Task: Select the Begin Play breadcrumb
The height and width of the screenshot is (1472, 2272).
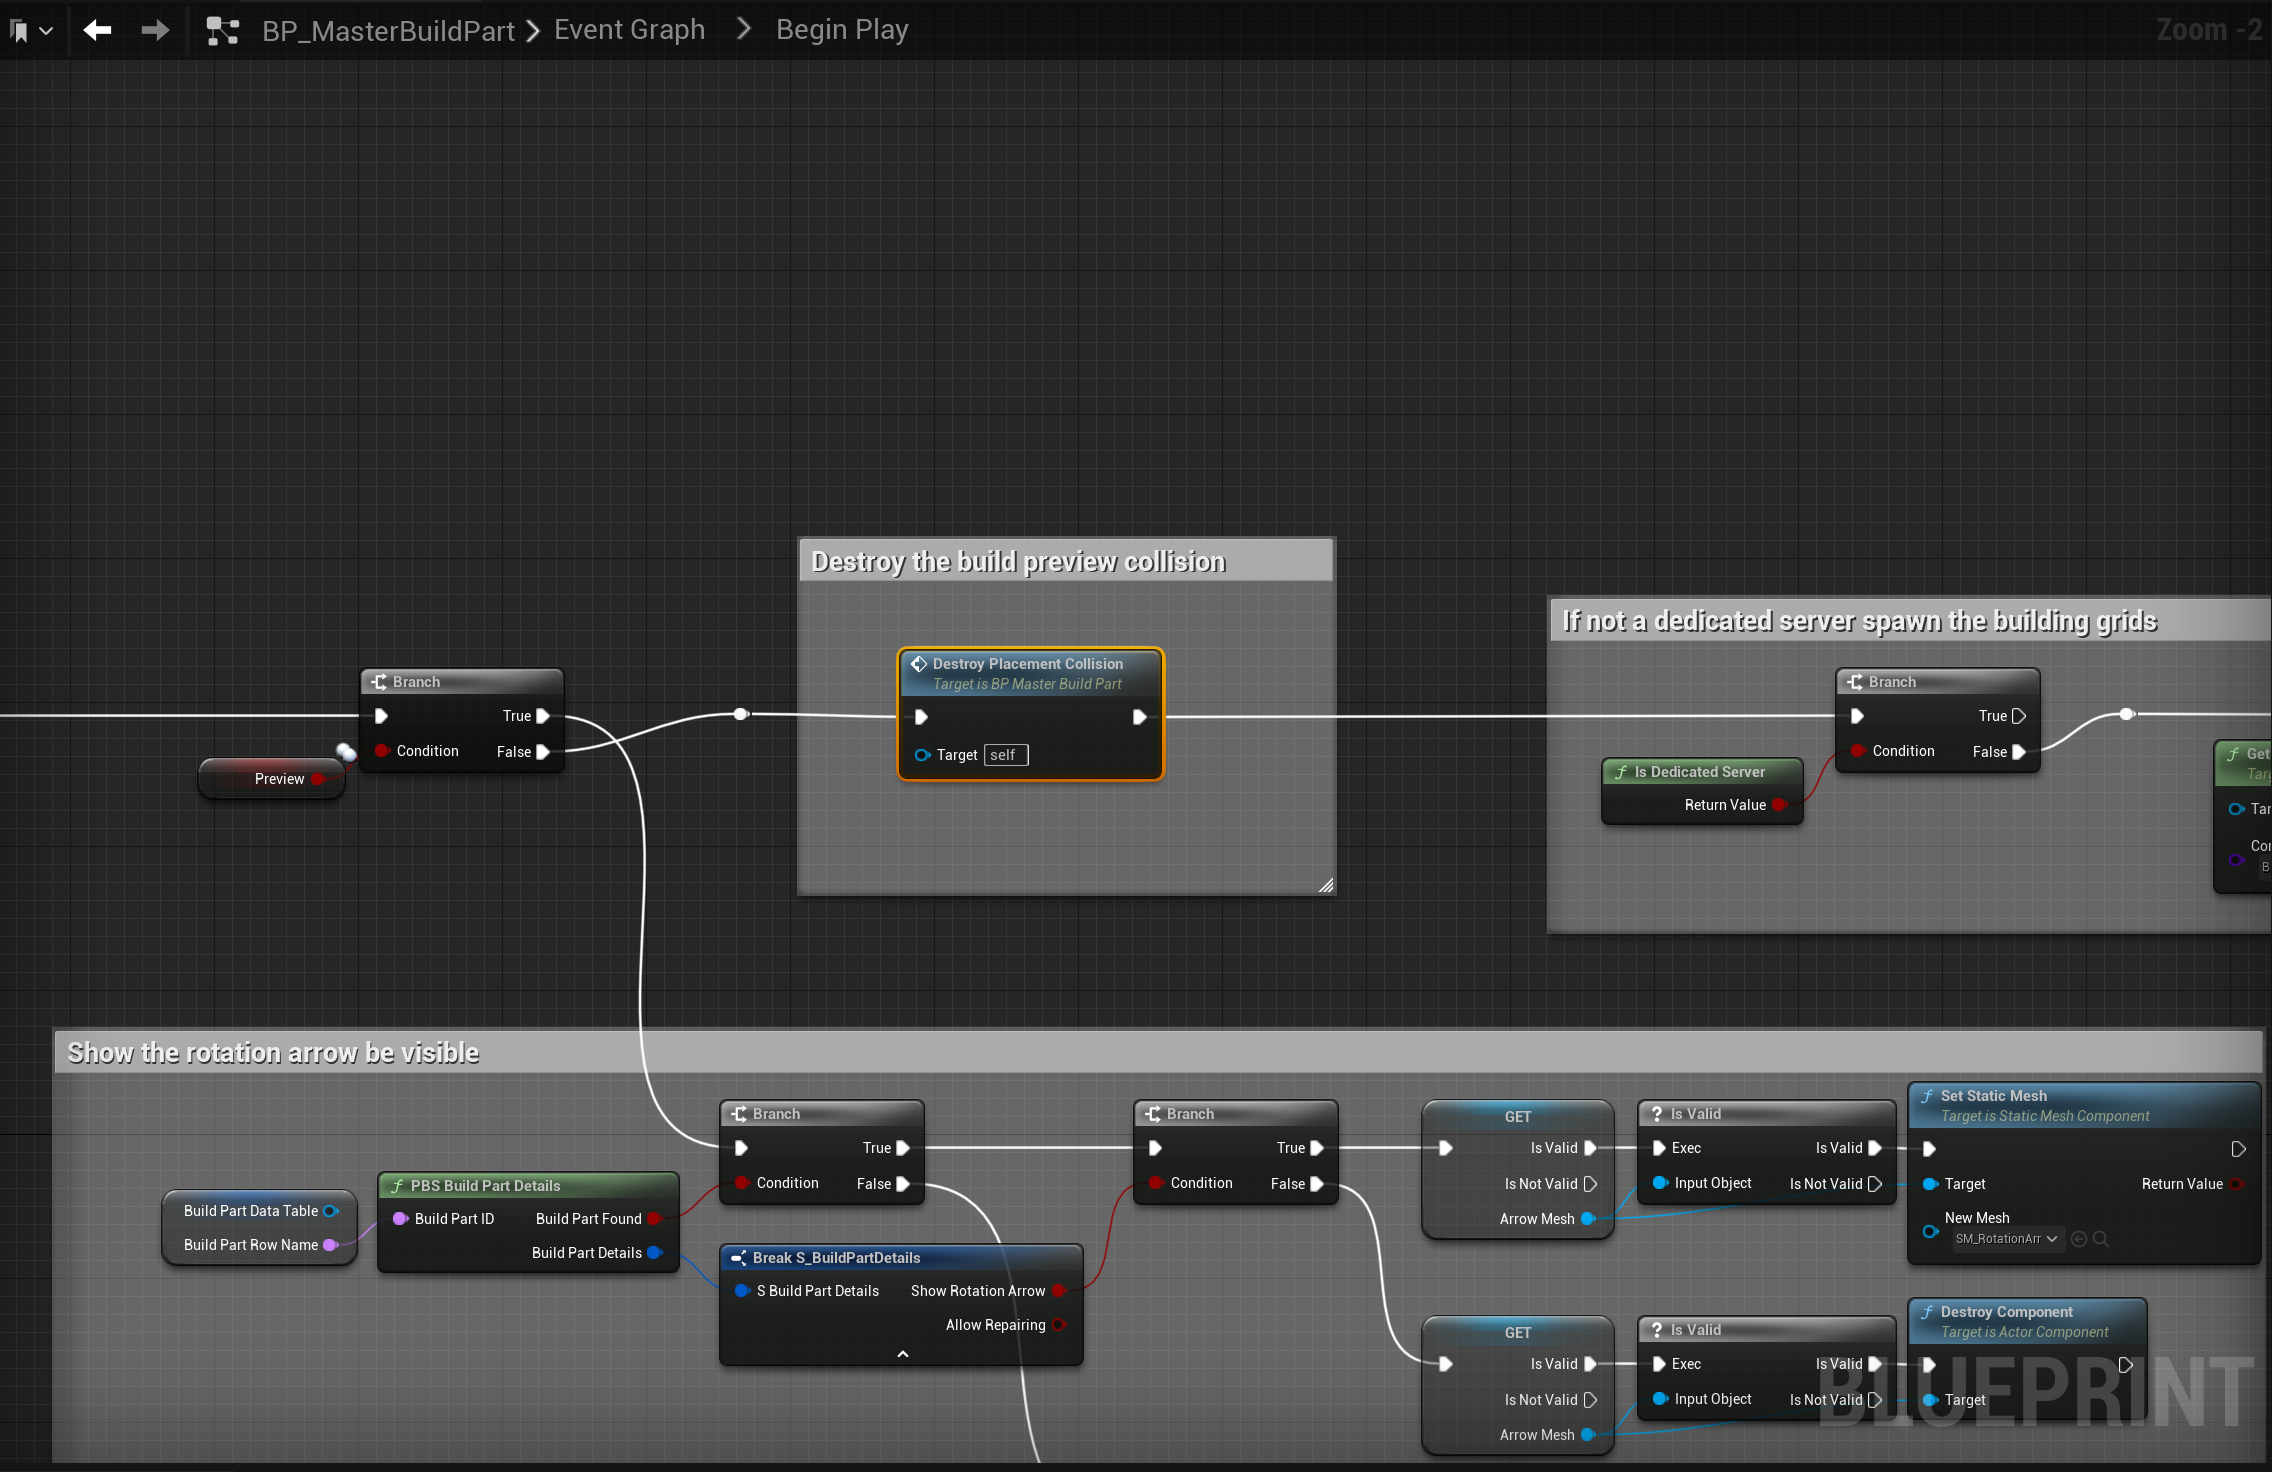Action: point(841,30)
